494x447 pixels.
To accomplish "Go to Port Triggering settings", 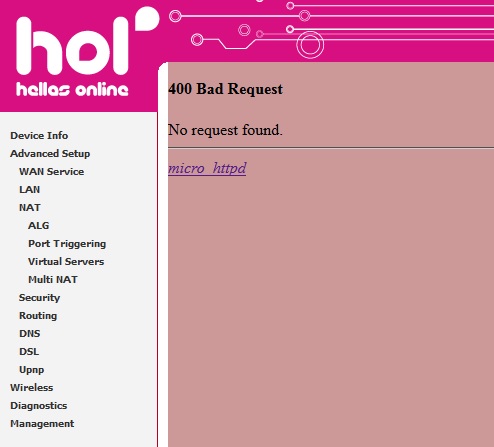I will [67, 244].
